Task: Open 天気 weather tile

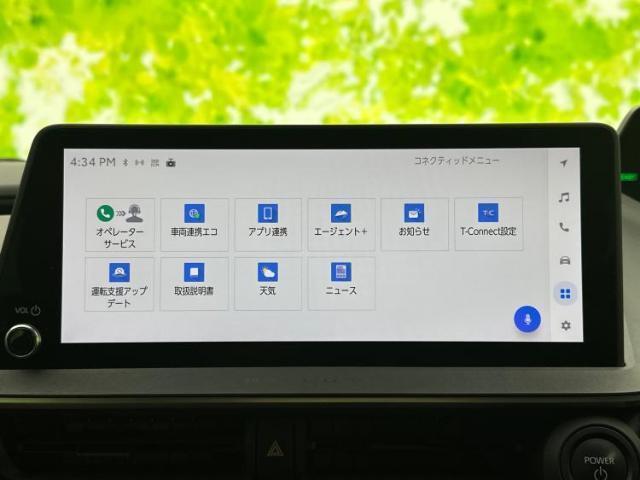Action: point(268,284)
